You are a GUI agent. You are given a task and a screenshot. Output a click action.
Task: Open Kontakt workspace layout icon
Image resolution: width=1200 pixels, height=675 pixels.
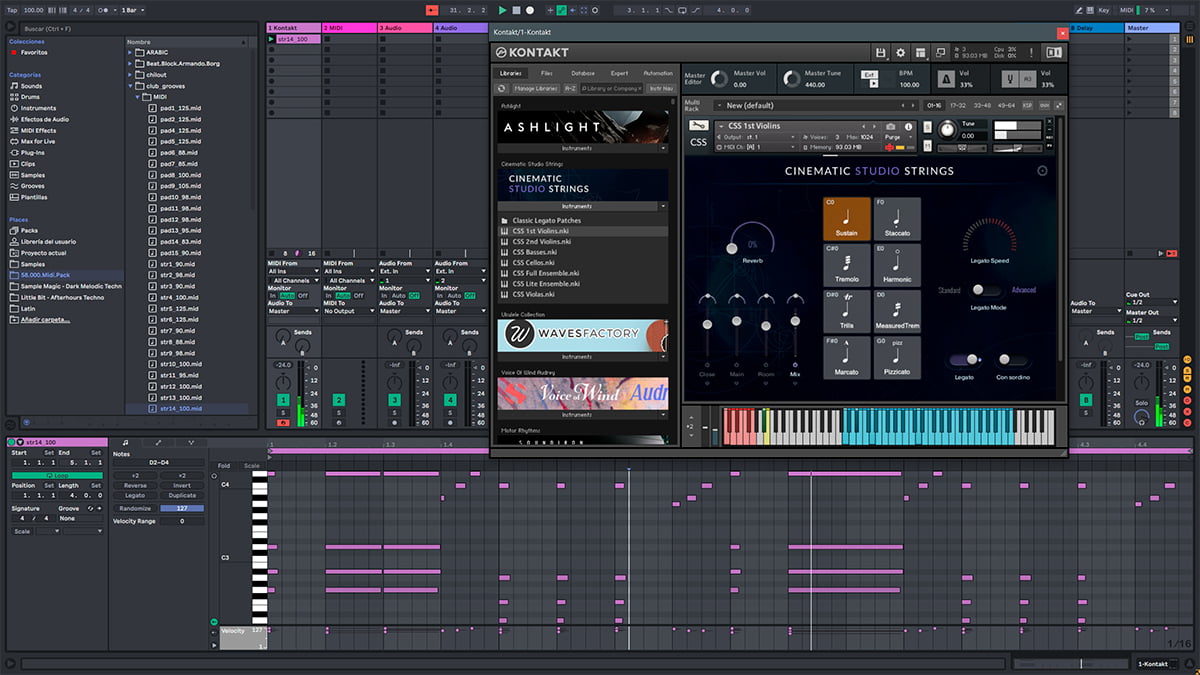(x=920, y=52)
